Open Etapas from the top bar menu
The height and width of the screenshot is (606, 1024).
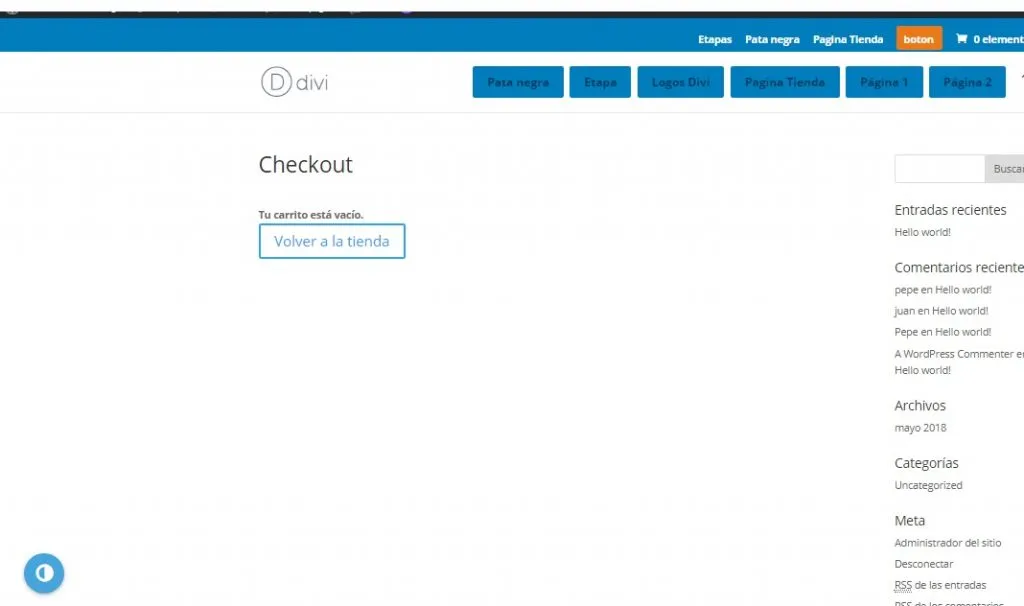tap(714, 39)
